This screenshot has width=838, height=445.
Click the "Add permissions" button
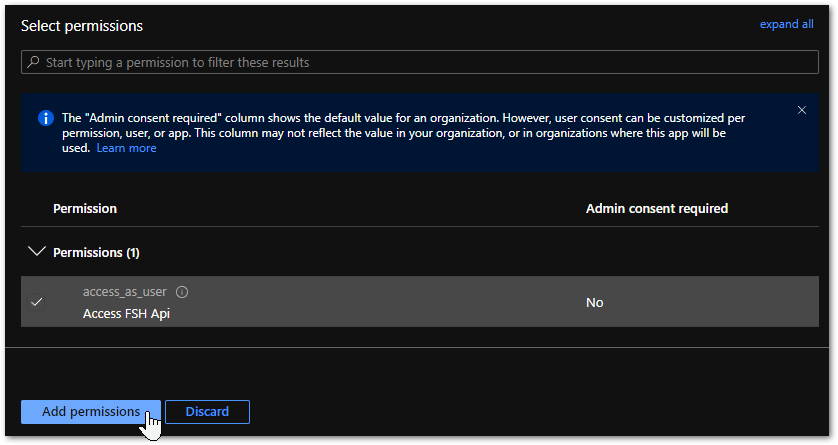91,411
